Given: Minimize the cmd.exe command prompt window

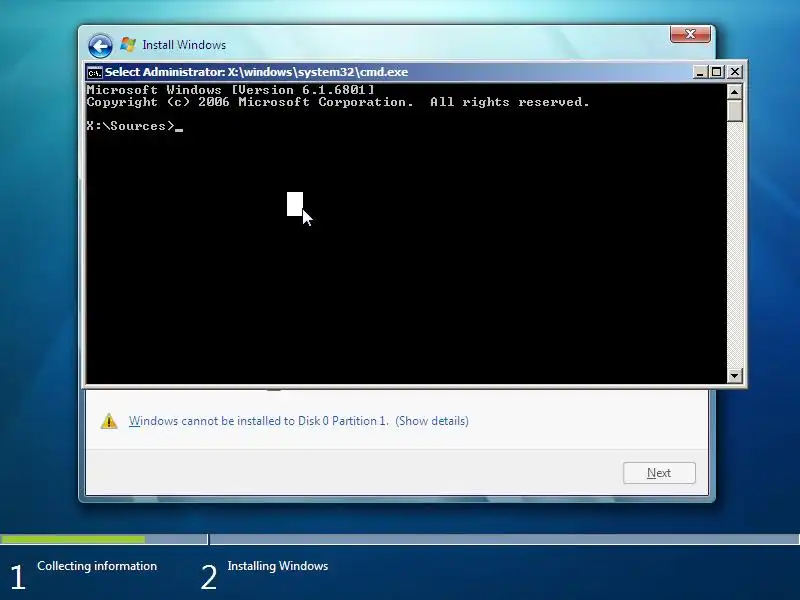Looking at the screenshot, I should pyautogui.click(x=700, y=72).
